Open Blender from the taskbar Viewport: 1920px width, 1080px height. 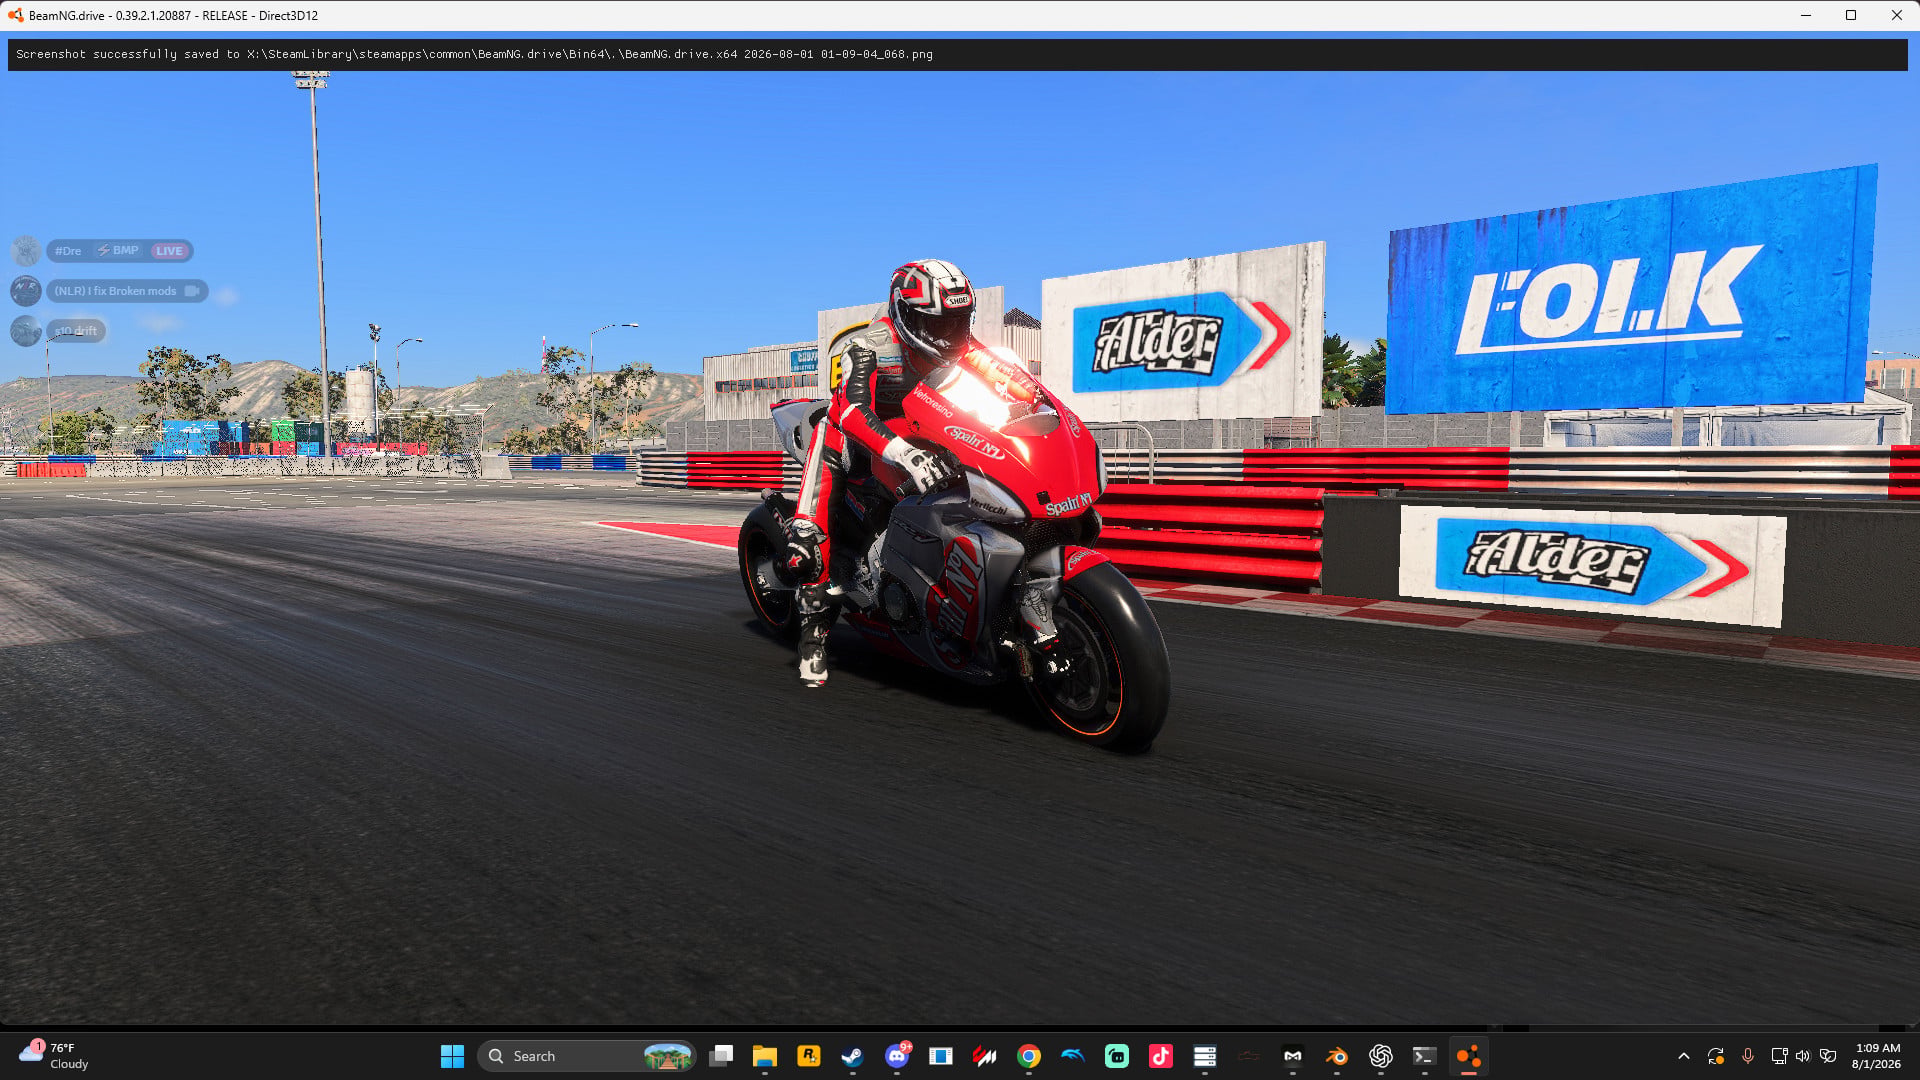coord(1337,1056)
